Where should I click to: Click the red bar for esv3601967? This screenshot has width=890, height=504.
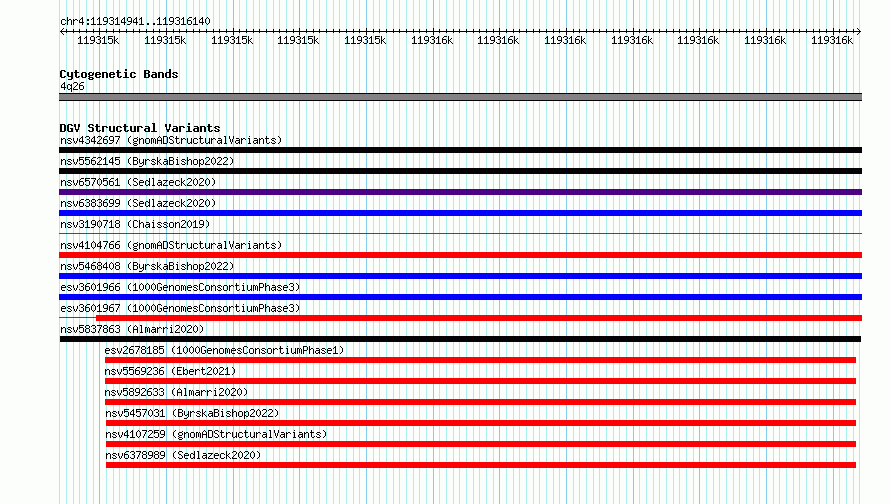click(478, 318)
